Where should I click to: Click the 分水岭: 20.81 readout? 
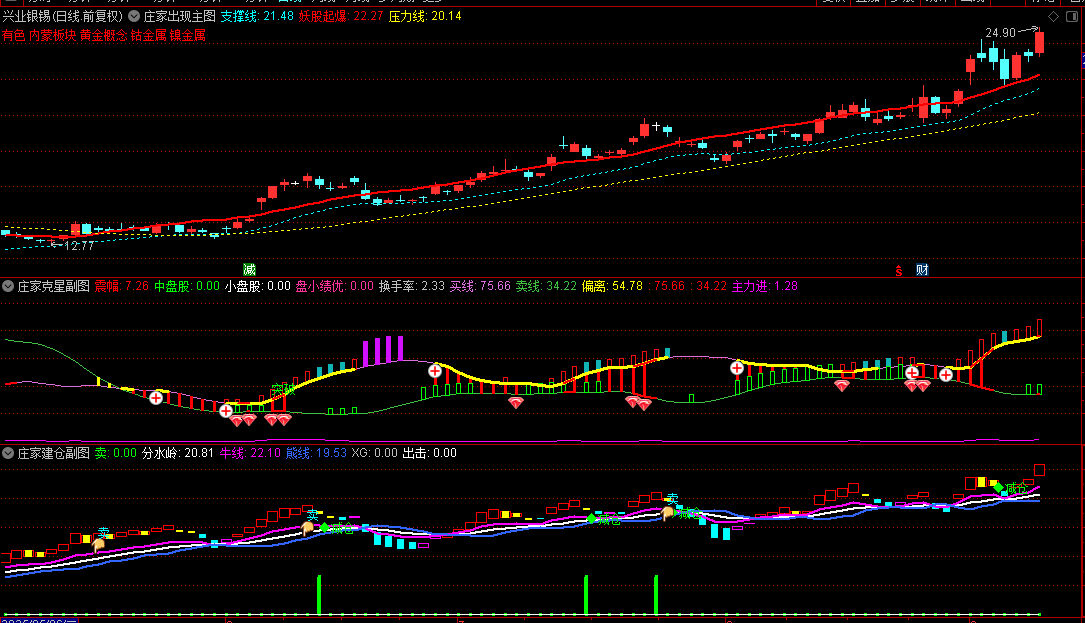tap(178, 453)
